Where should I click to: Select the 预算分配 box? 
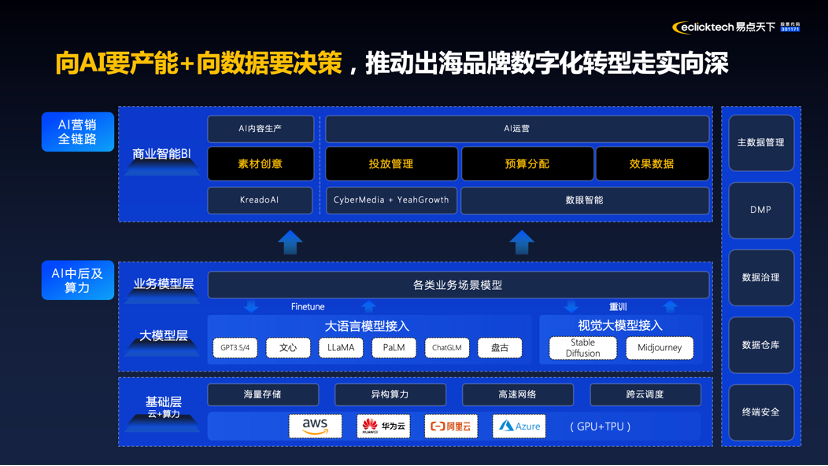(x=526, y=164)
